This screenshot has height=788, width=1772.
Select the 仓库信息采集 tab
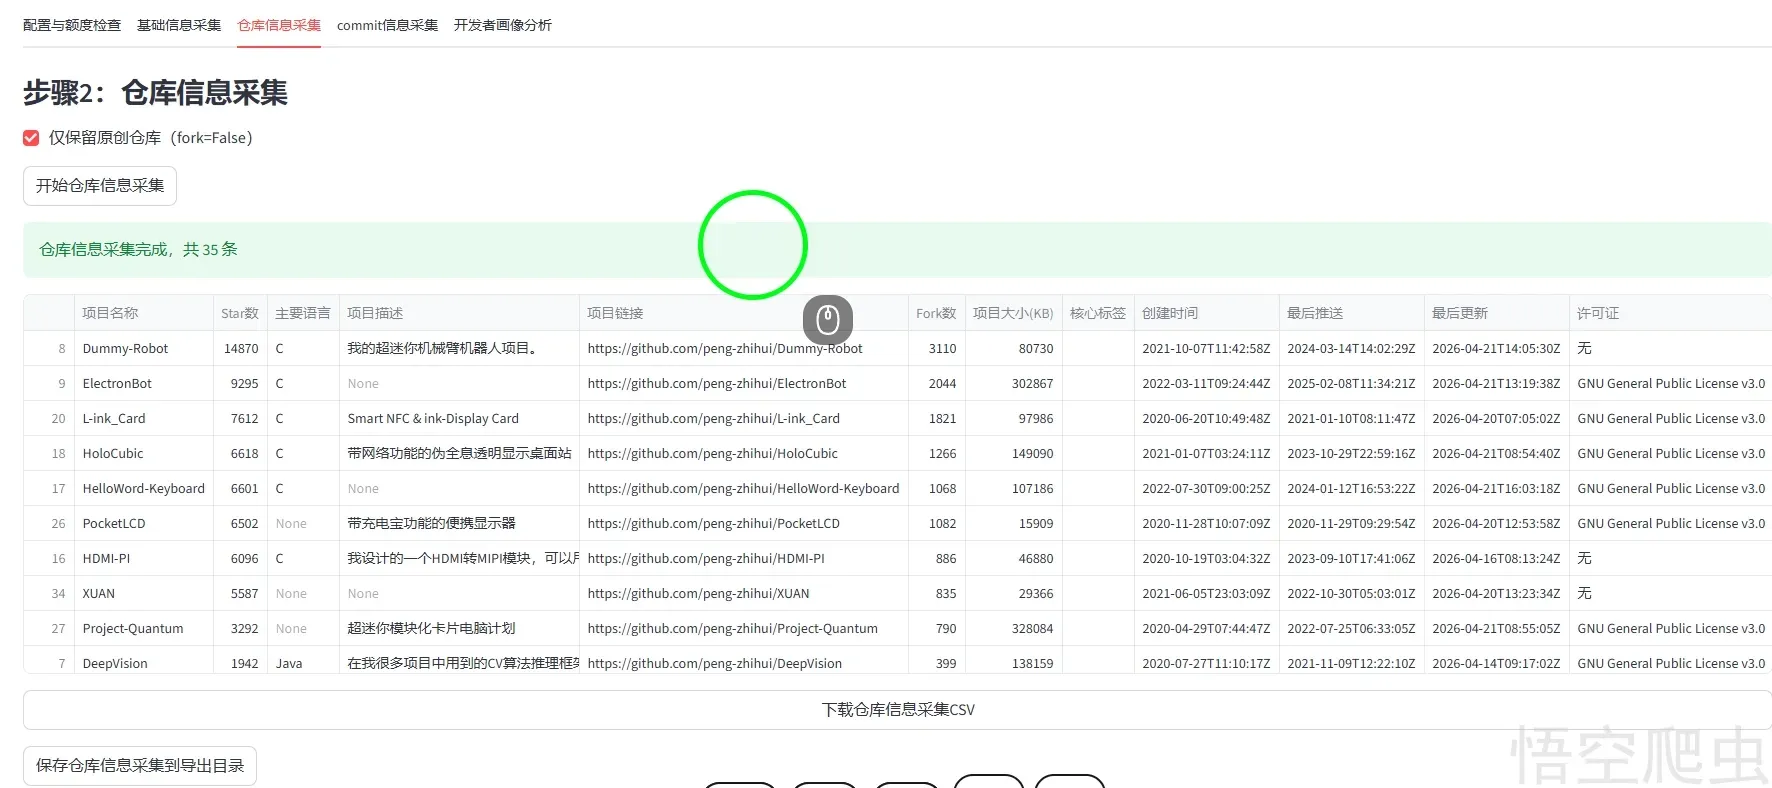pos(279,25)
